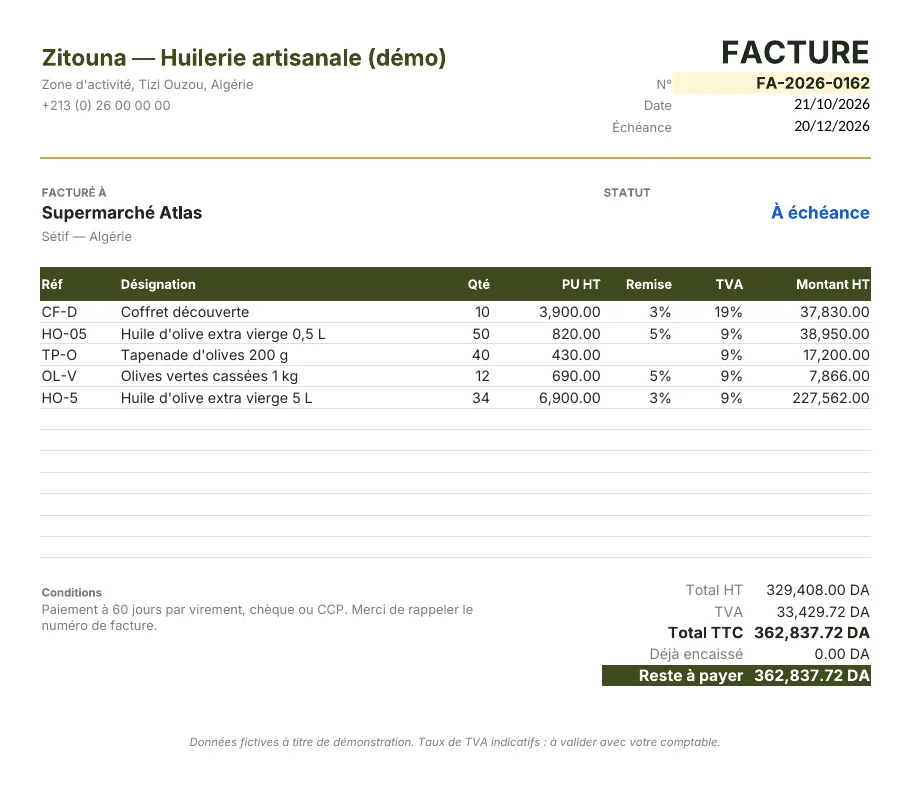Click the "Désignation" column header
911x789 pixels.
tap(158, 284)
